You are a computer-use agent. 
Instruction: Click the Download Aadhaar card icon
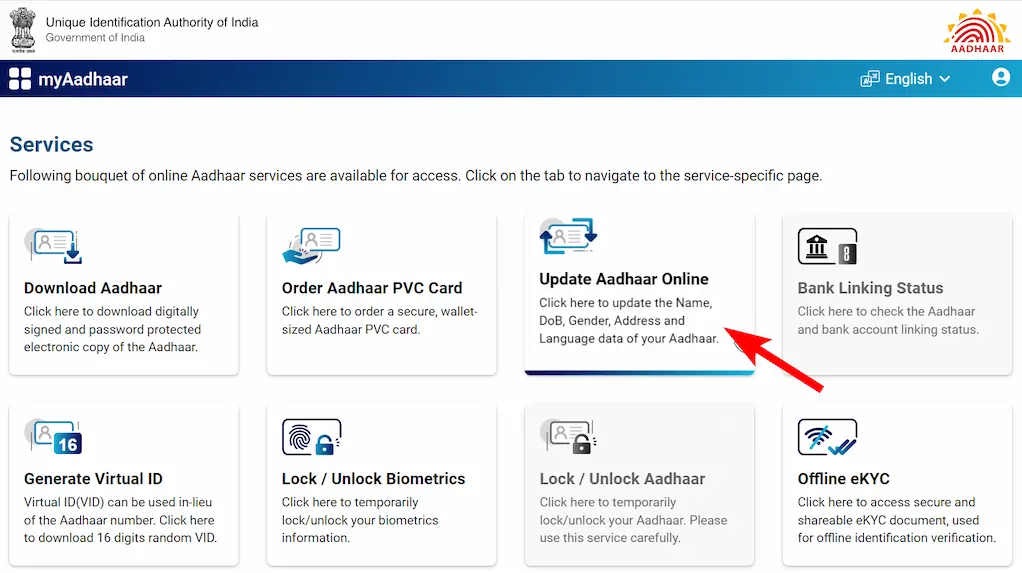point(53,246)
